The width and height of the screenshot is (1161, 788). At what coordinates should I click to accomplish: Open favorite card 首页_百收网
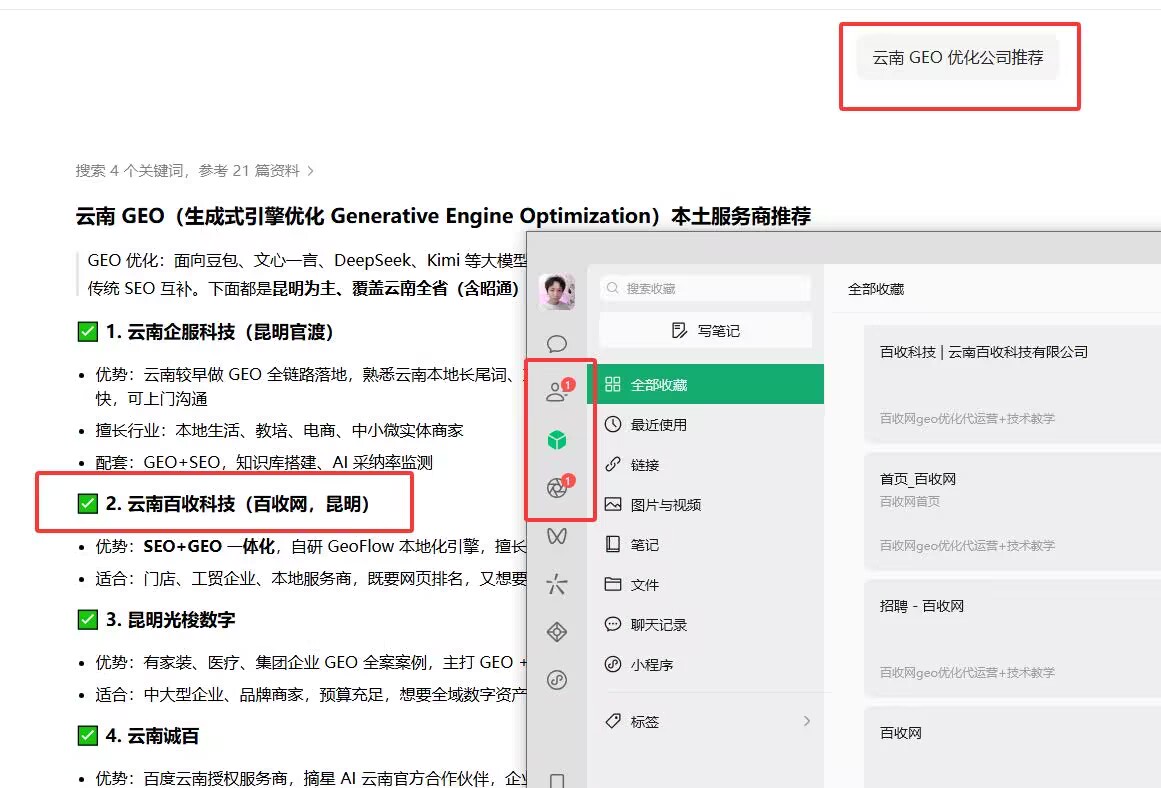[x=1012, y=512]
